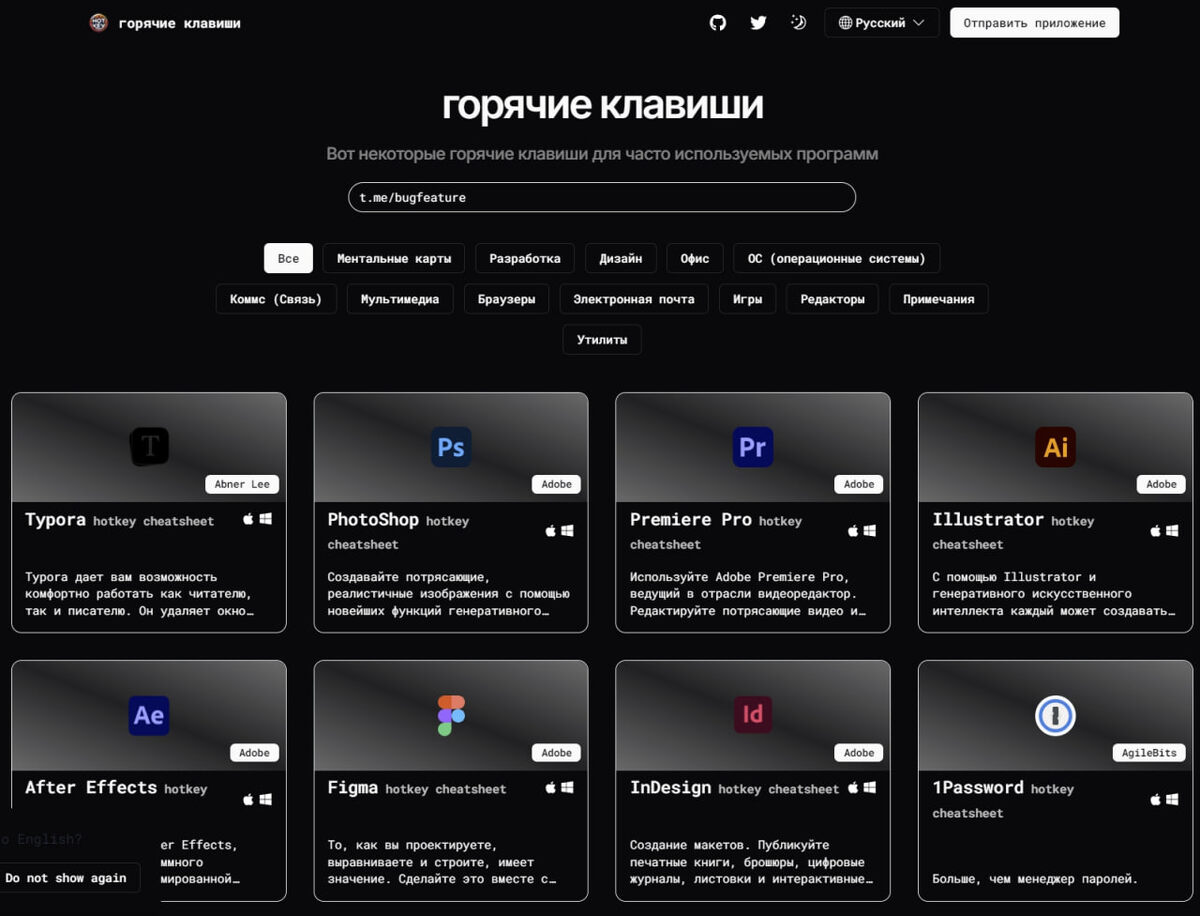Click the Typora app icon
Screen dimensions: 1200x916
[149, 446]
